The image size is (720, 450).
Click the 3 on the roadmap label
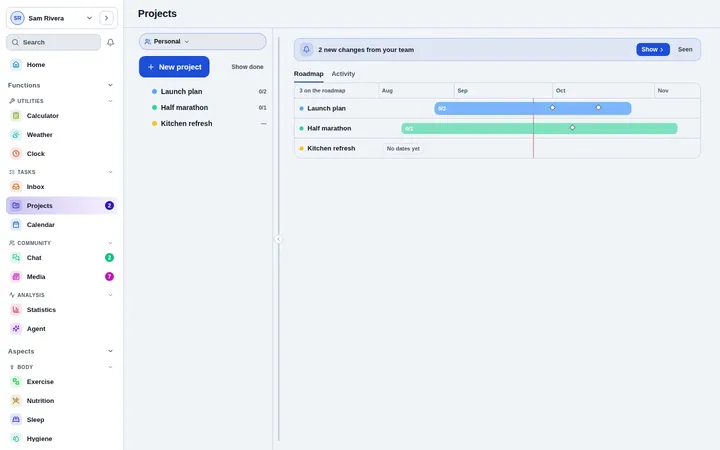[322, 90]
